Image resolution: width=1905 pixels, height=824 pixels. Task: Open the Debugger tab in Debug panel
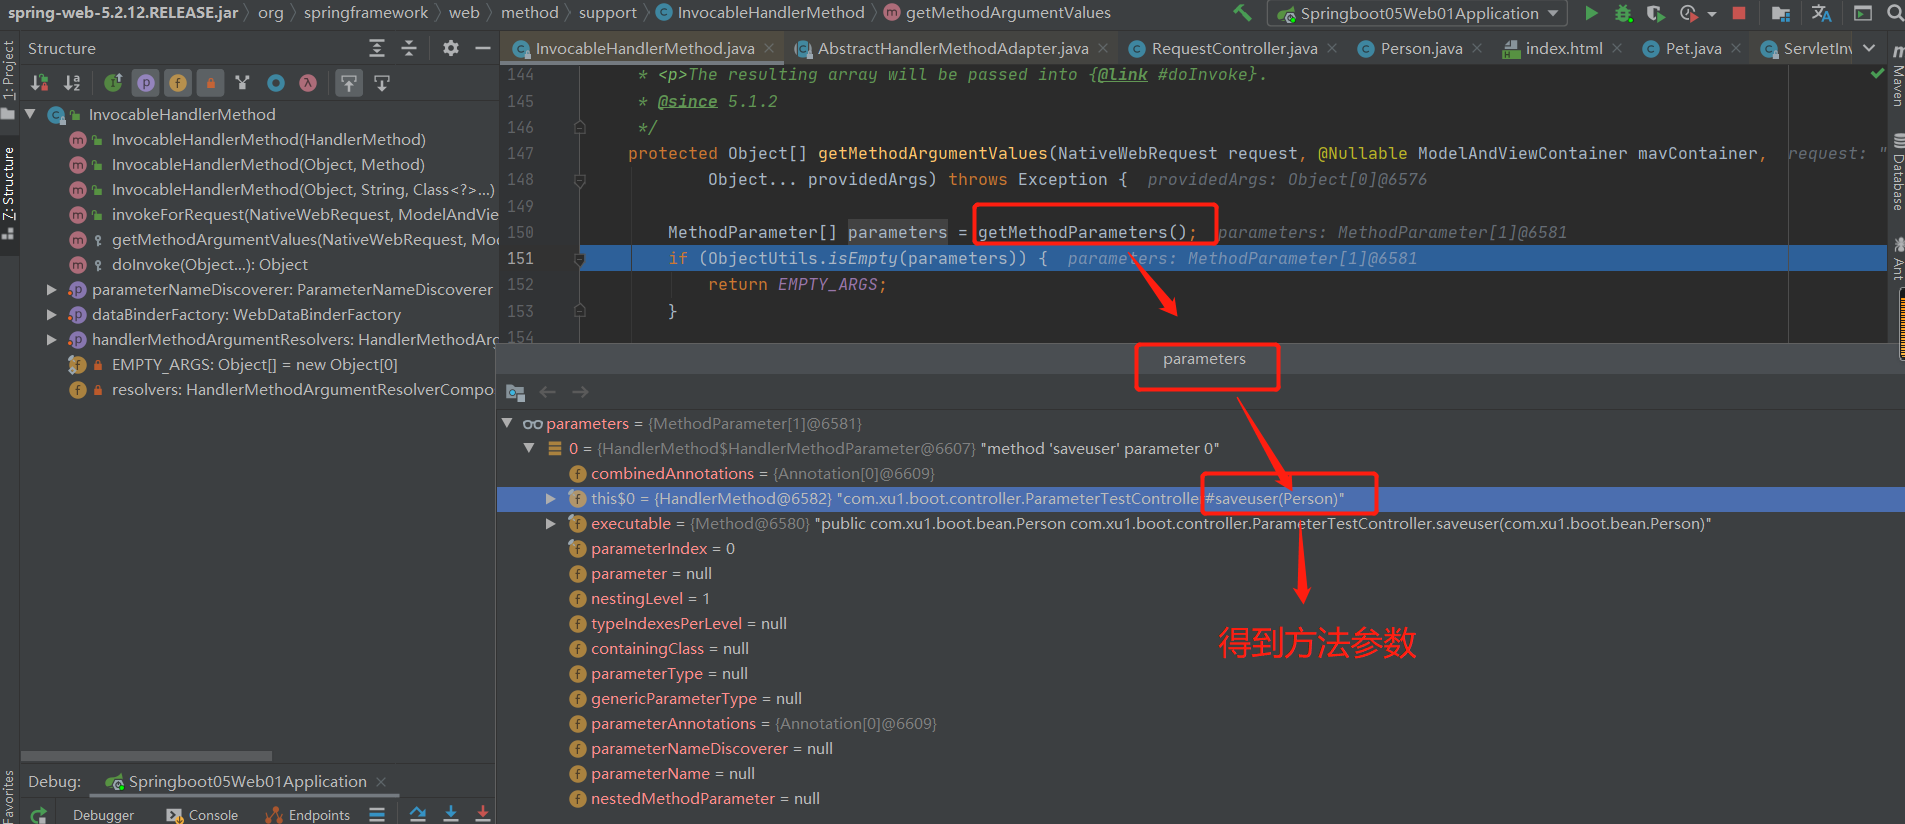pyautogui.click(x=103, y=815)
